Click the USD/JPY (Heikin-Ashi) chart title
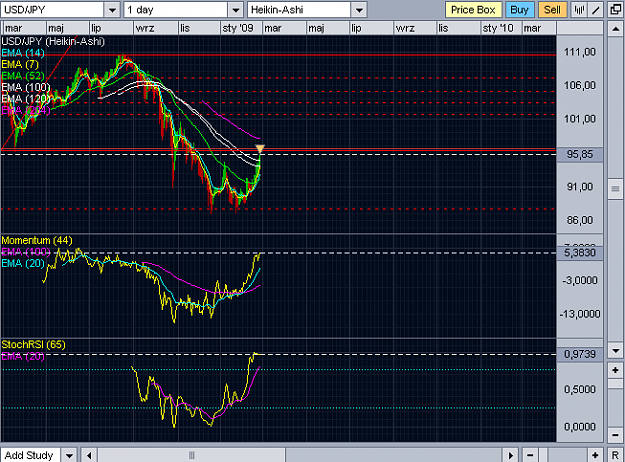This screenshot has width=625, height=462. pyautogui.click(x=53, y=41)
